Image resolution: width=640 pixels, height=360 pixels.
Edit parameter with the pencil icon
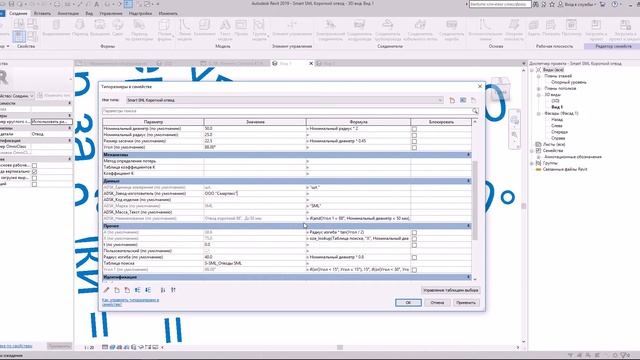[107, 290]
